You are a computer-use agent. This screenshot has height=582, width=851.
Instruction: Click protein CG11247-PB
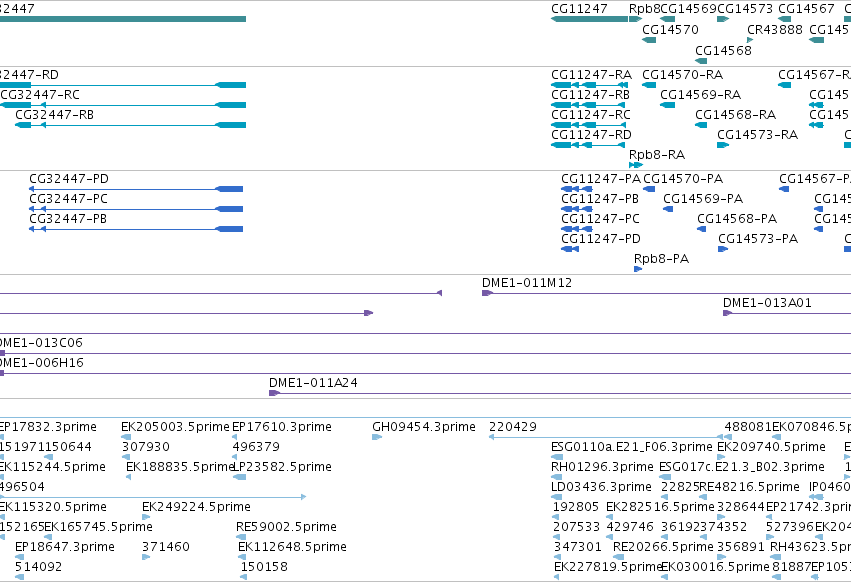[600, 199]
